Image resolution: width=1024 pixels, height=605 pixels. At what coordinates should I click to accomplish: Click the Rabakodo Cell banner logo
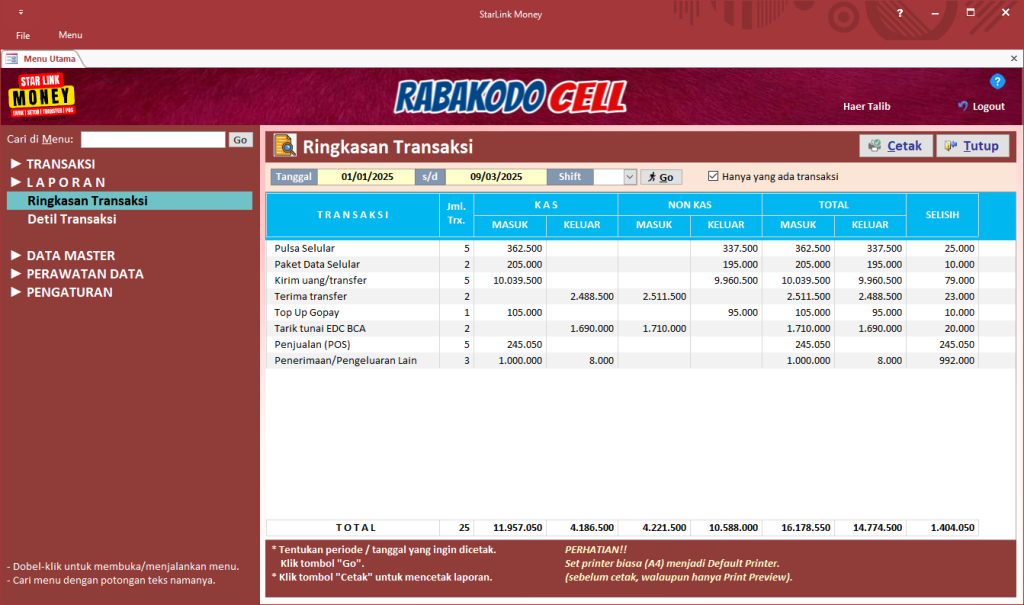tap(511, 97)
